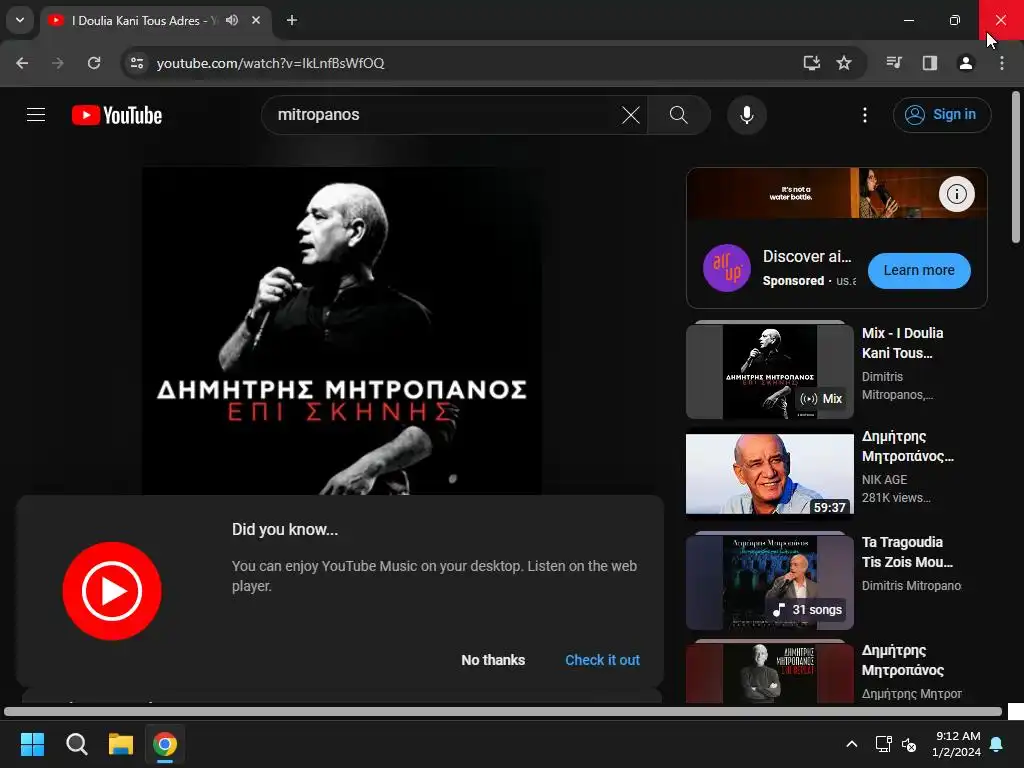This screenshot has height=768, width=1024.
Task: Click the network display tray icon
Action: 883,744
